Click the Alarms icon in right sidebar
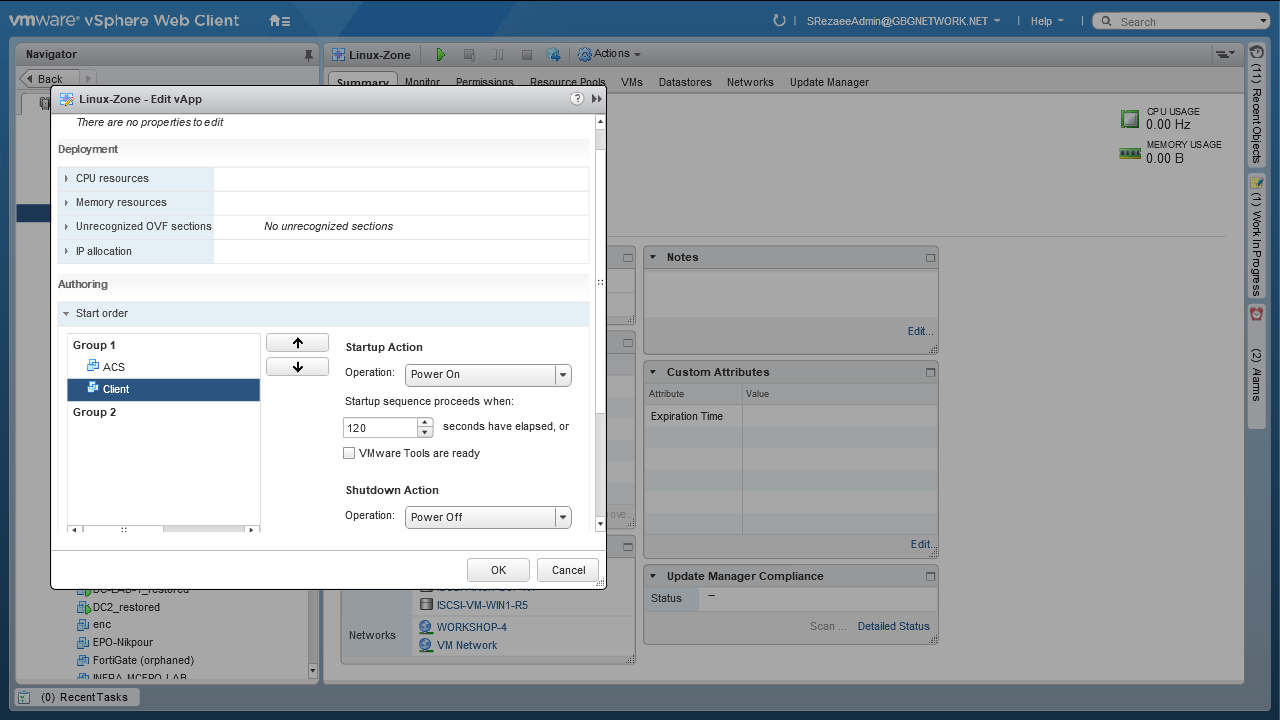 pos(1257,314)
